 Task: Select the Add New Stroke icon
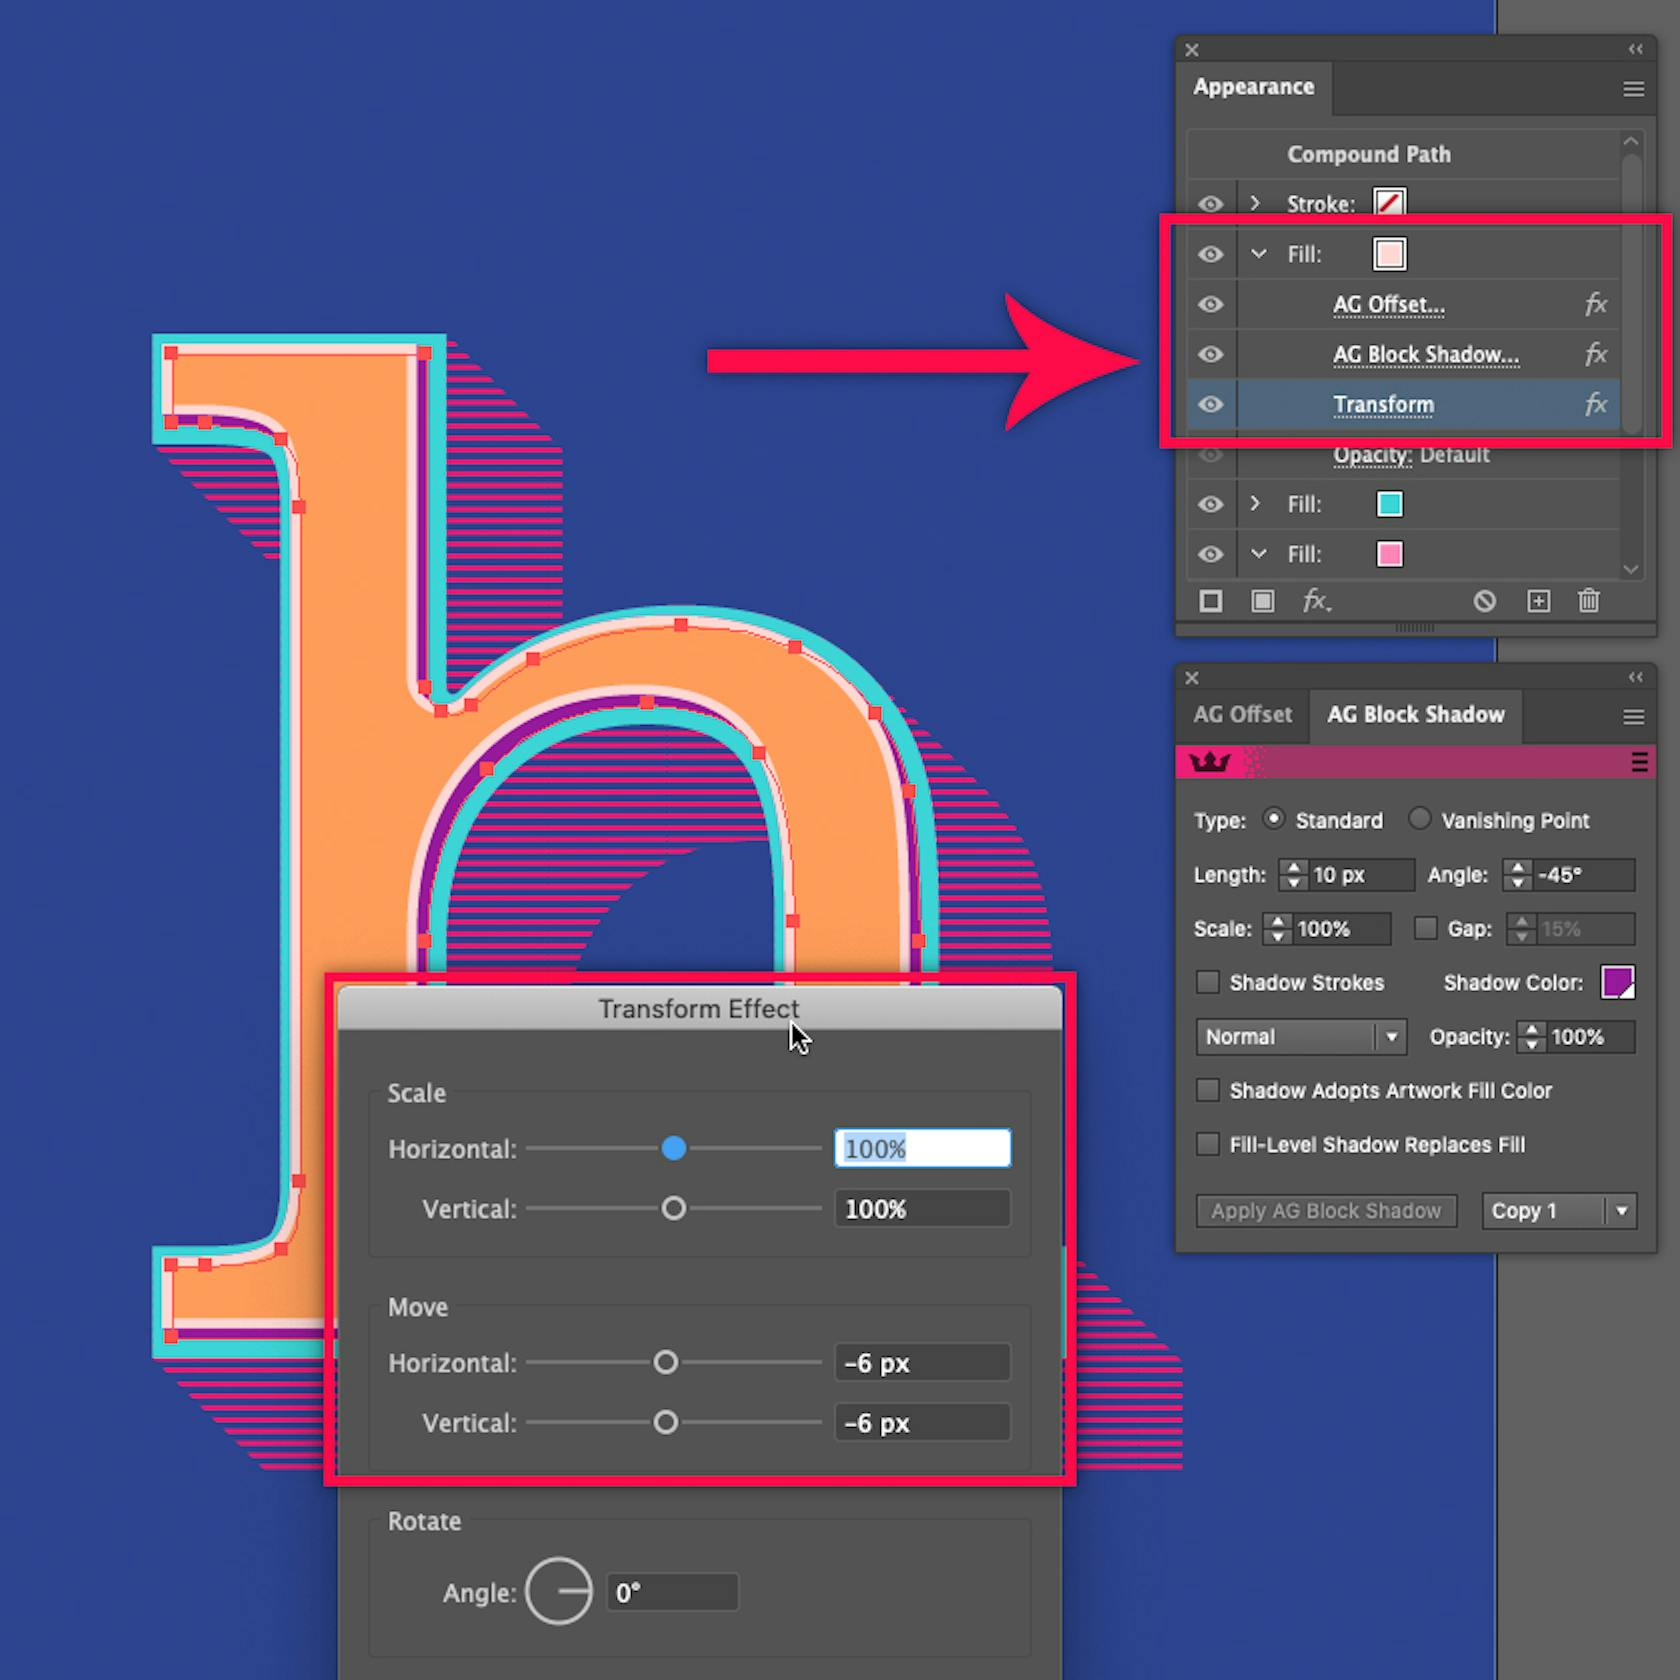[x=1210, y=601]
